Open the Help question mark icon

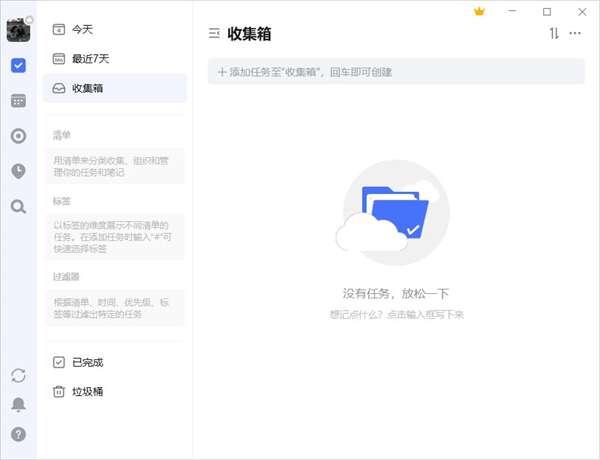[18, 435]
